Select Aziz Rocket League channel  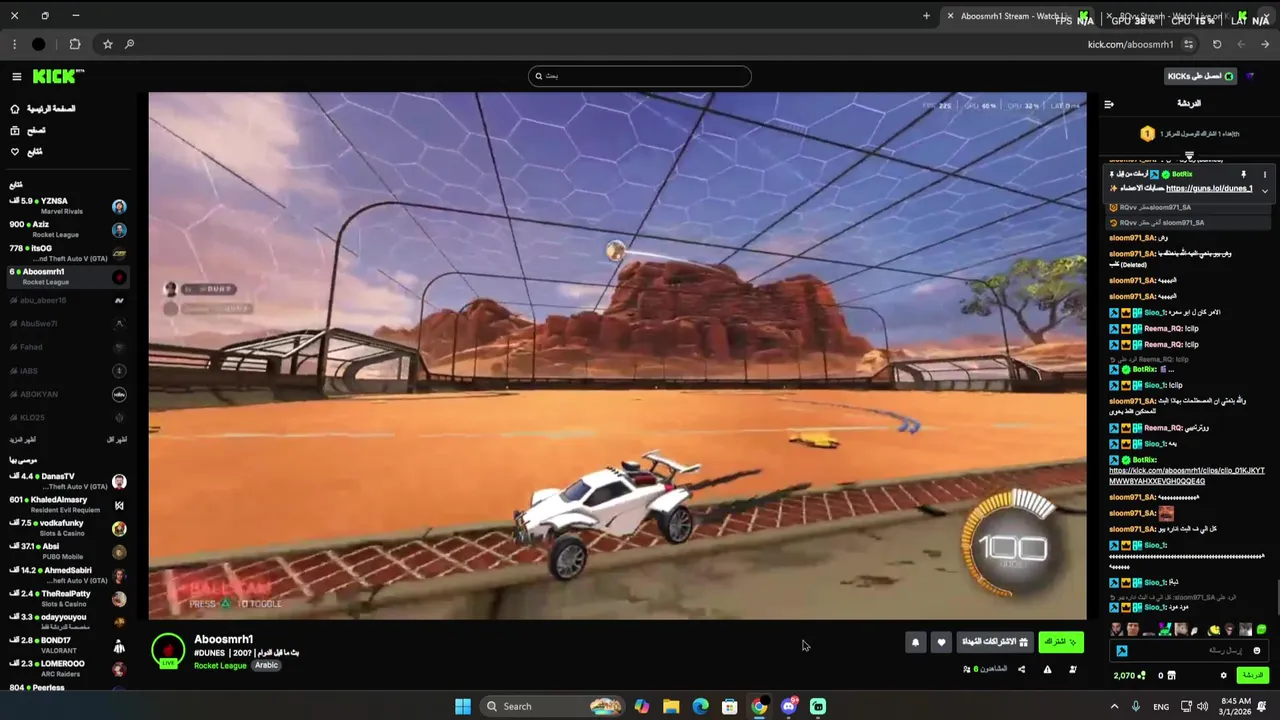pyautogui.click(x=68, y=230)
